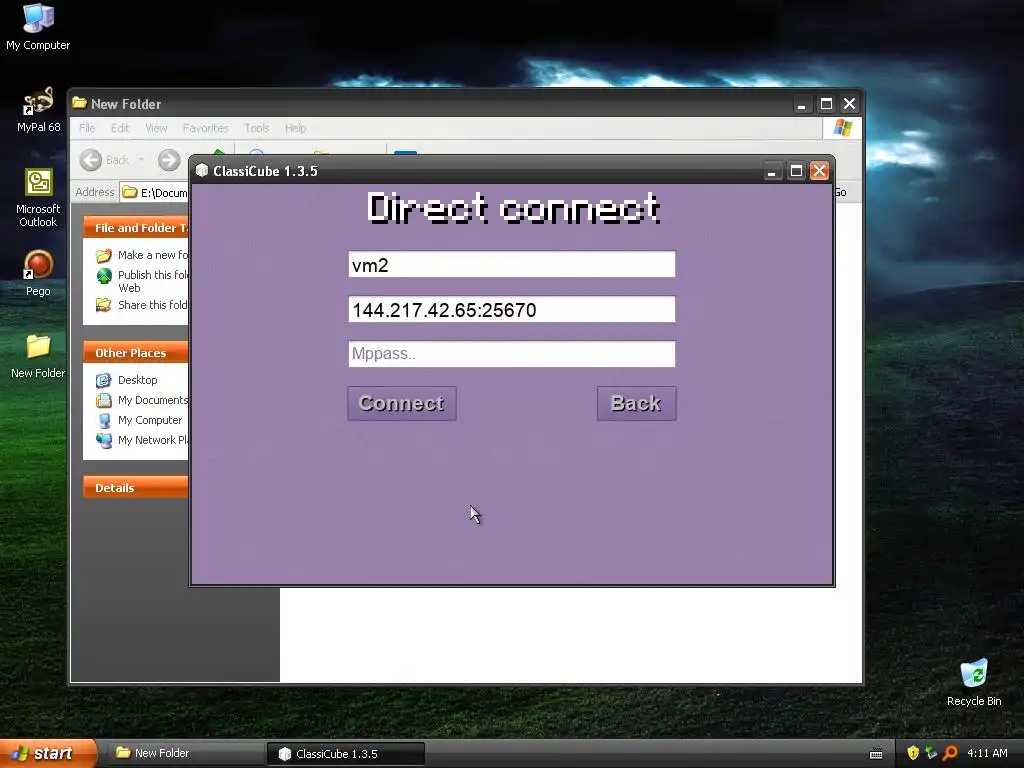The width and height of the screenshot is (1024, 768).
Task: Maximize the New Folder window
Action: tap(826, 104)
